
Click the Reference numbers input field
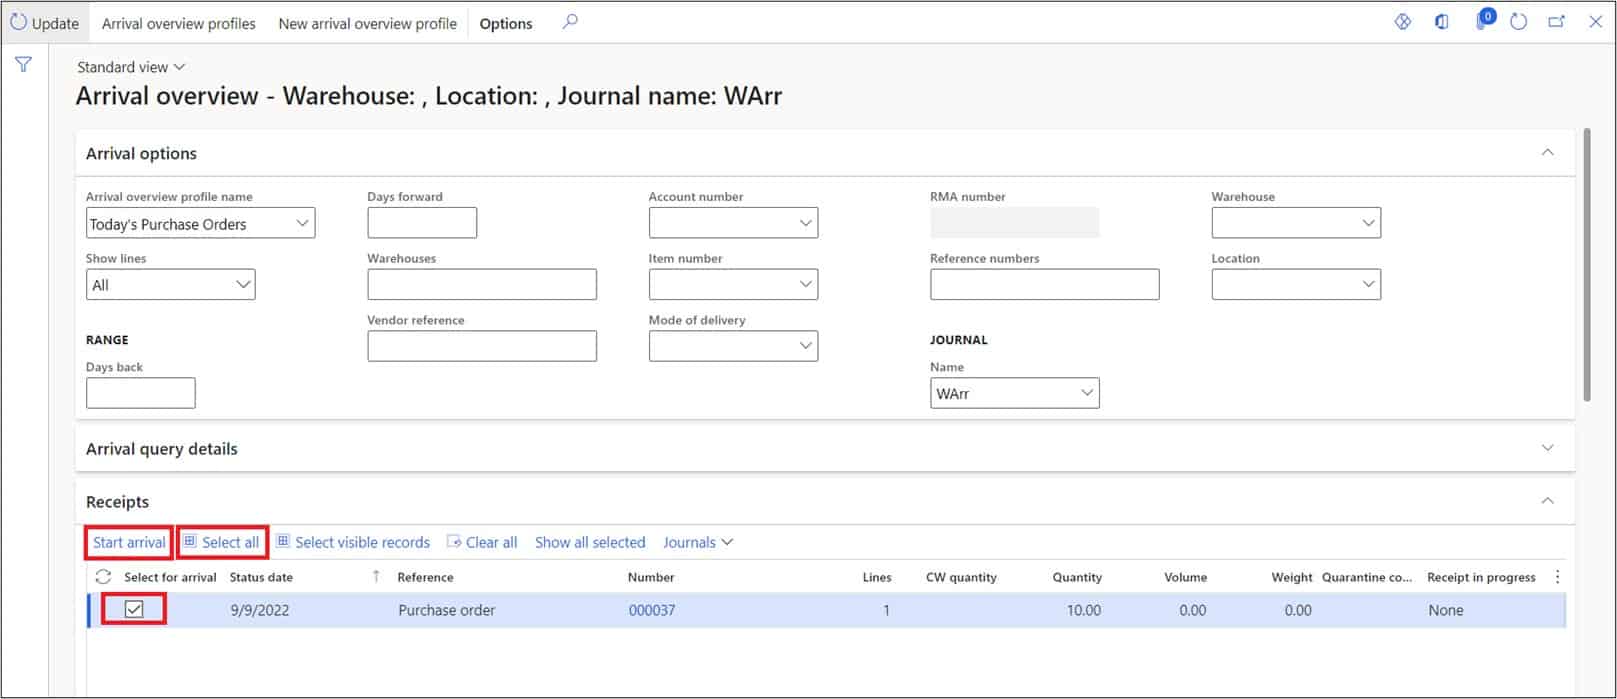[1044, 285]
